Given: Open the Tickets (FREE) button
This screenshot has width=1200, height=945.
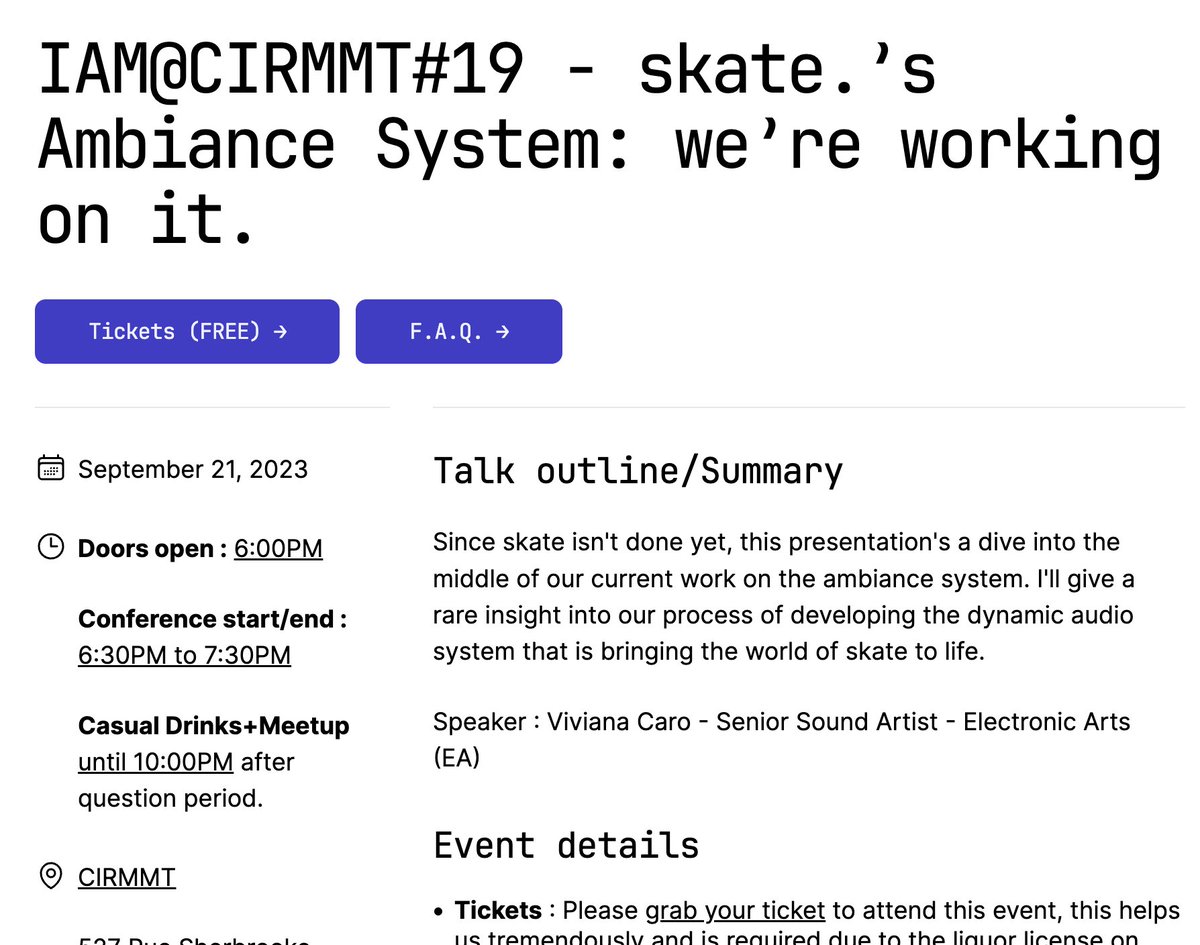Looking at the screenshot, I should pos(187,331).
